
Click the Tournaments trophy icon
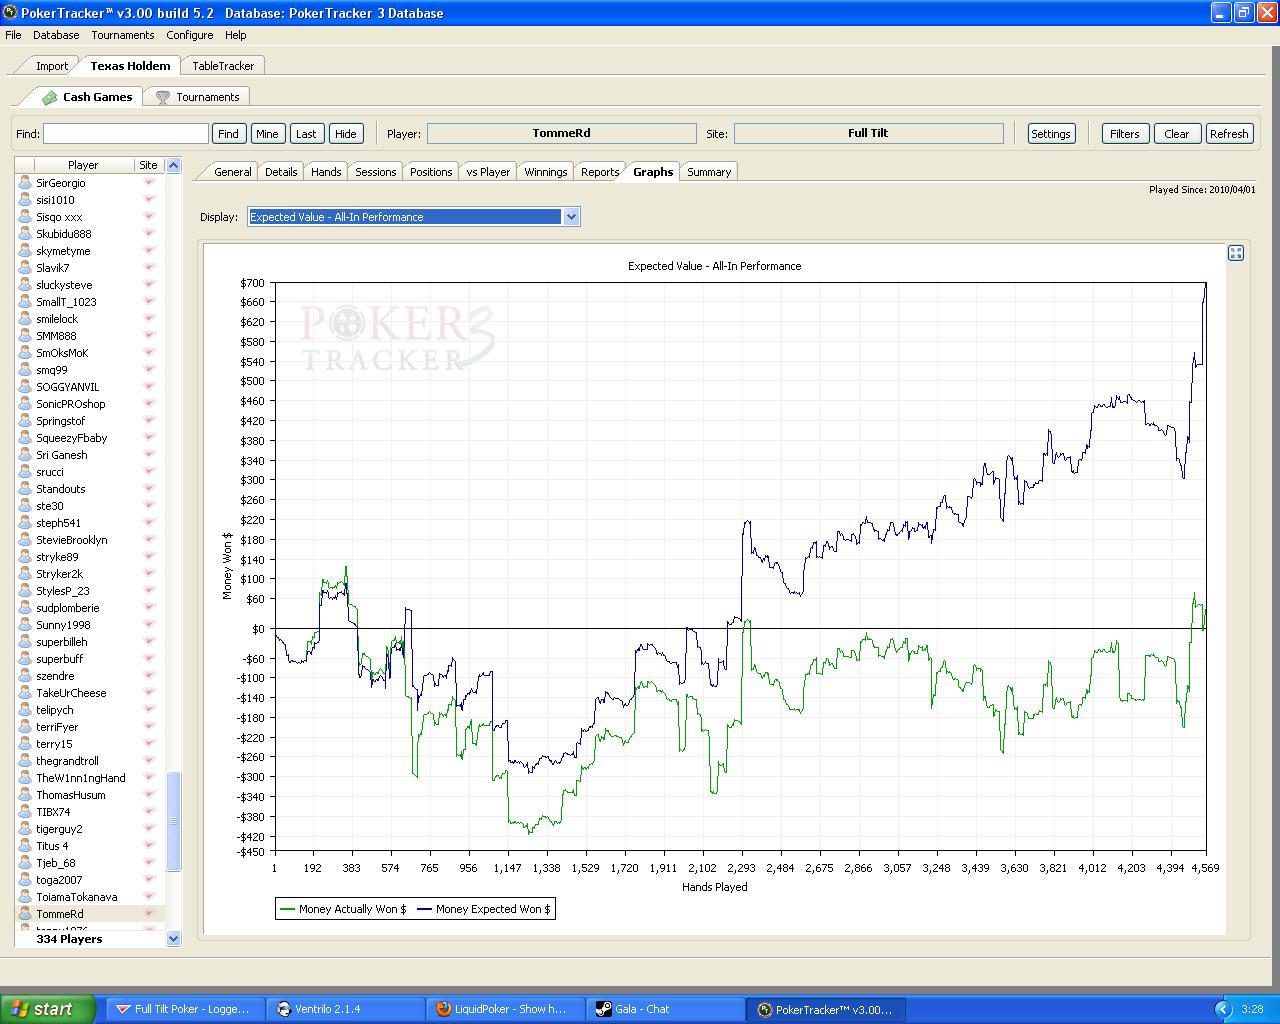point(163,97)
